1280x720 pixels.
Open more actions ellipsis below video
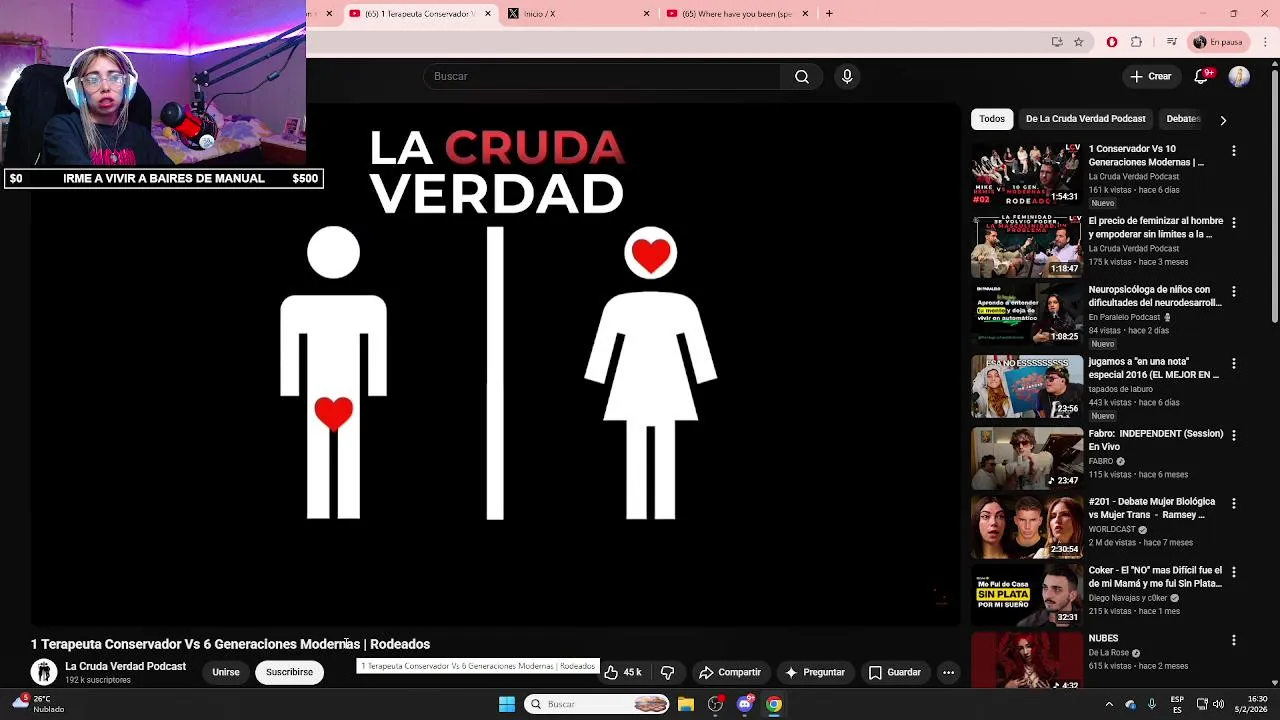pos(948,673)
